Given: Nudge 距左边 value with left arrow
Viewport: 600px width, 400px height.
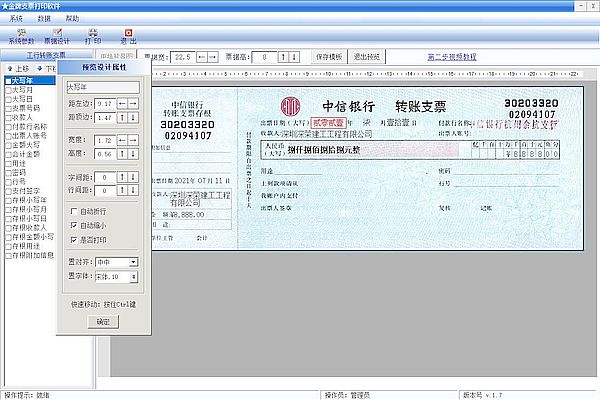Looking at the screenshot, I should click(x=122, y=103).
